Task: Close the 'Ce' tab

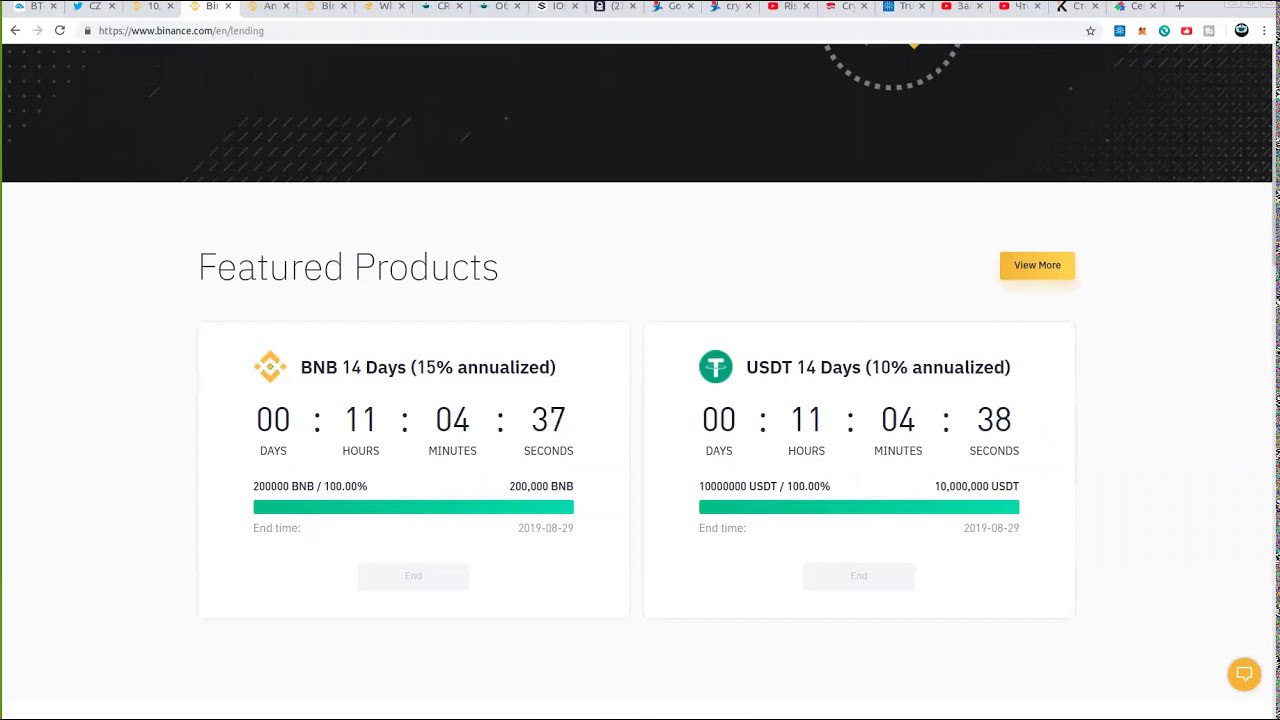Action: (1154, 6)
